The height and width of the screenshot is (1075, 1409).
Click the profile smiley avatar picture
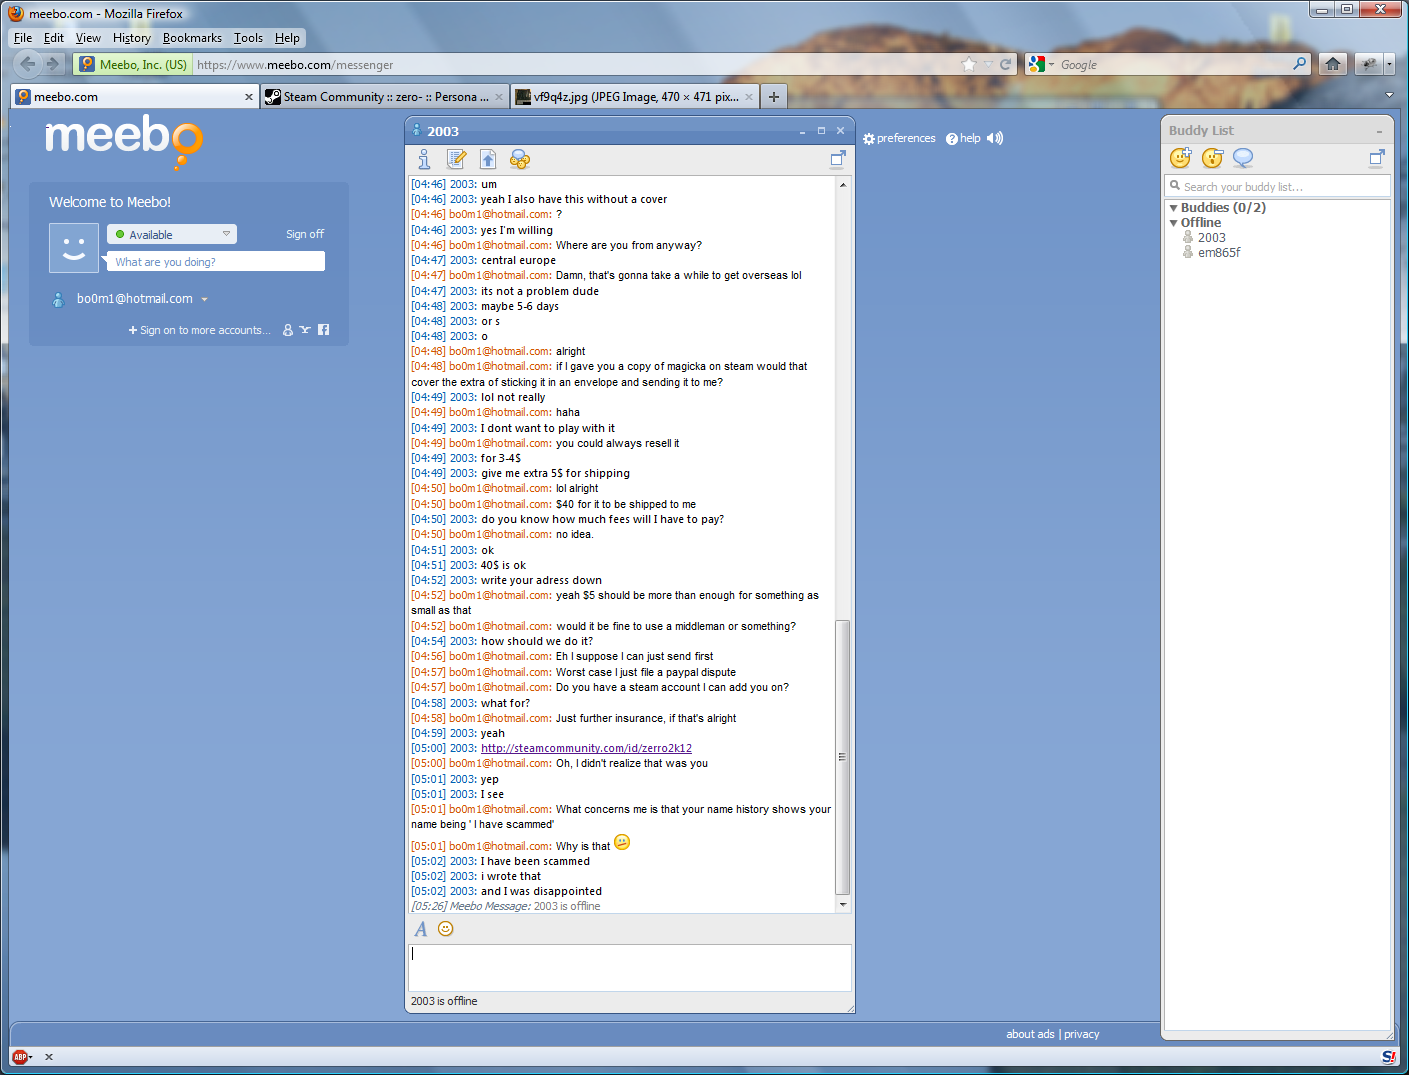click(74, 248)
